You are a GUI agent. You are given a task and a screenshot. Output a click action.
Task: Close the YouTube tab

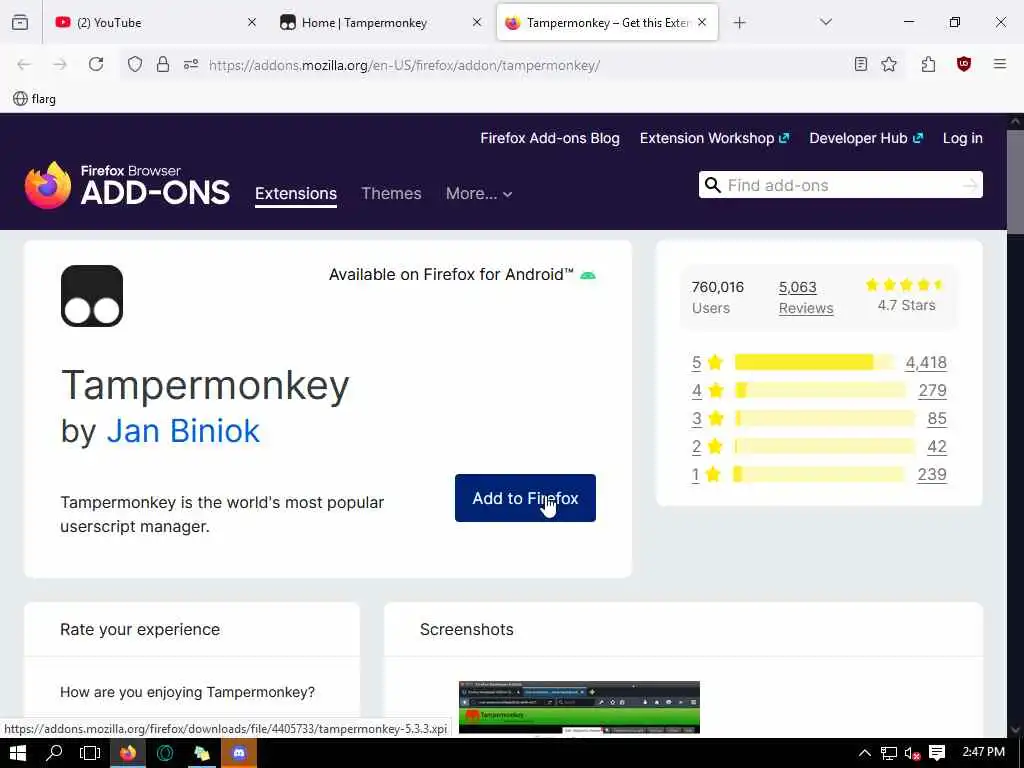point(252,22)
